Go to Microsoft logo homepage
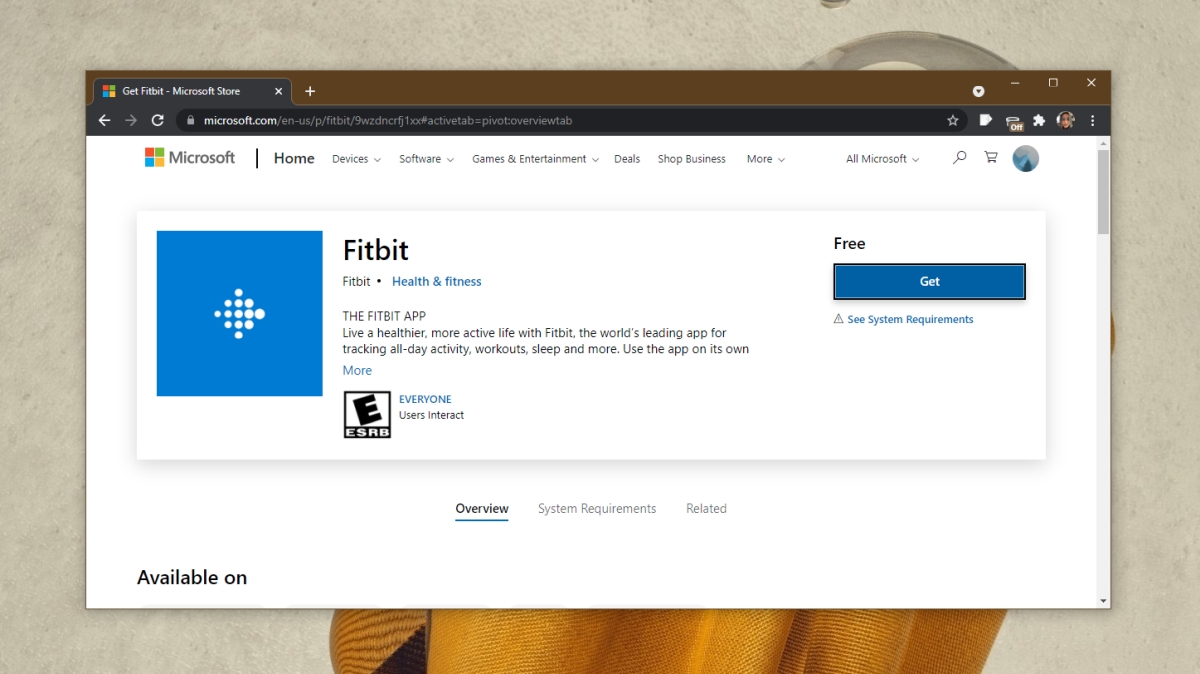1200x674 pixels. 190,158
